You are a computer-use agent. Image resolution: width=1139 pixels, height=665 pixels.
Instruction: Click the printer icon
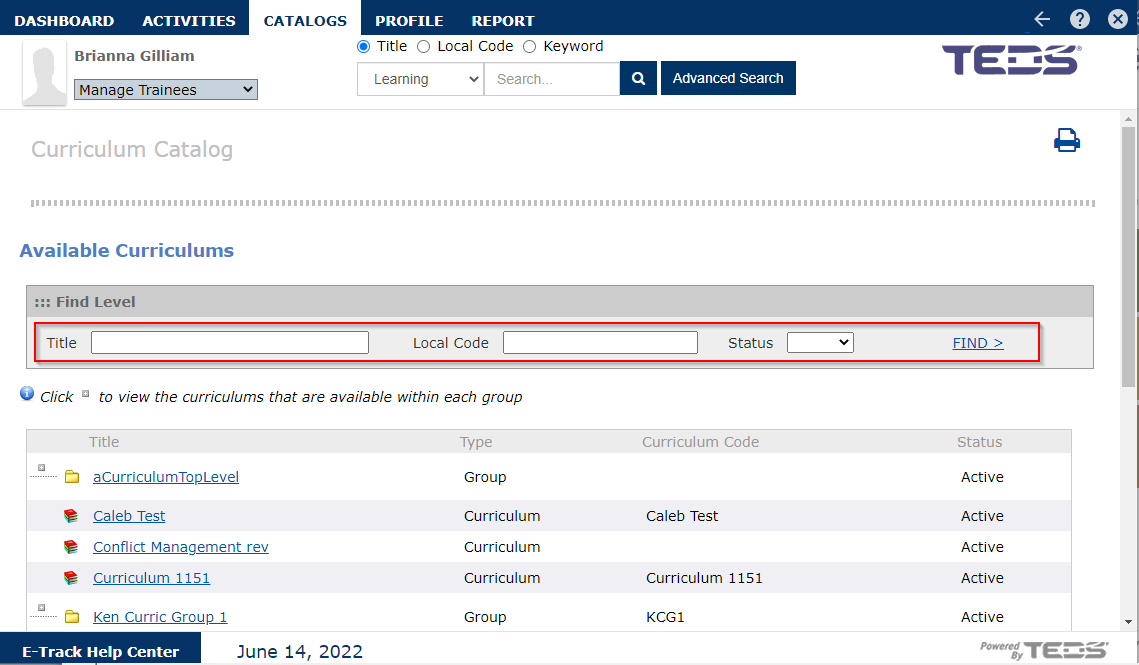[1067, 141]
